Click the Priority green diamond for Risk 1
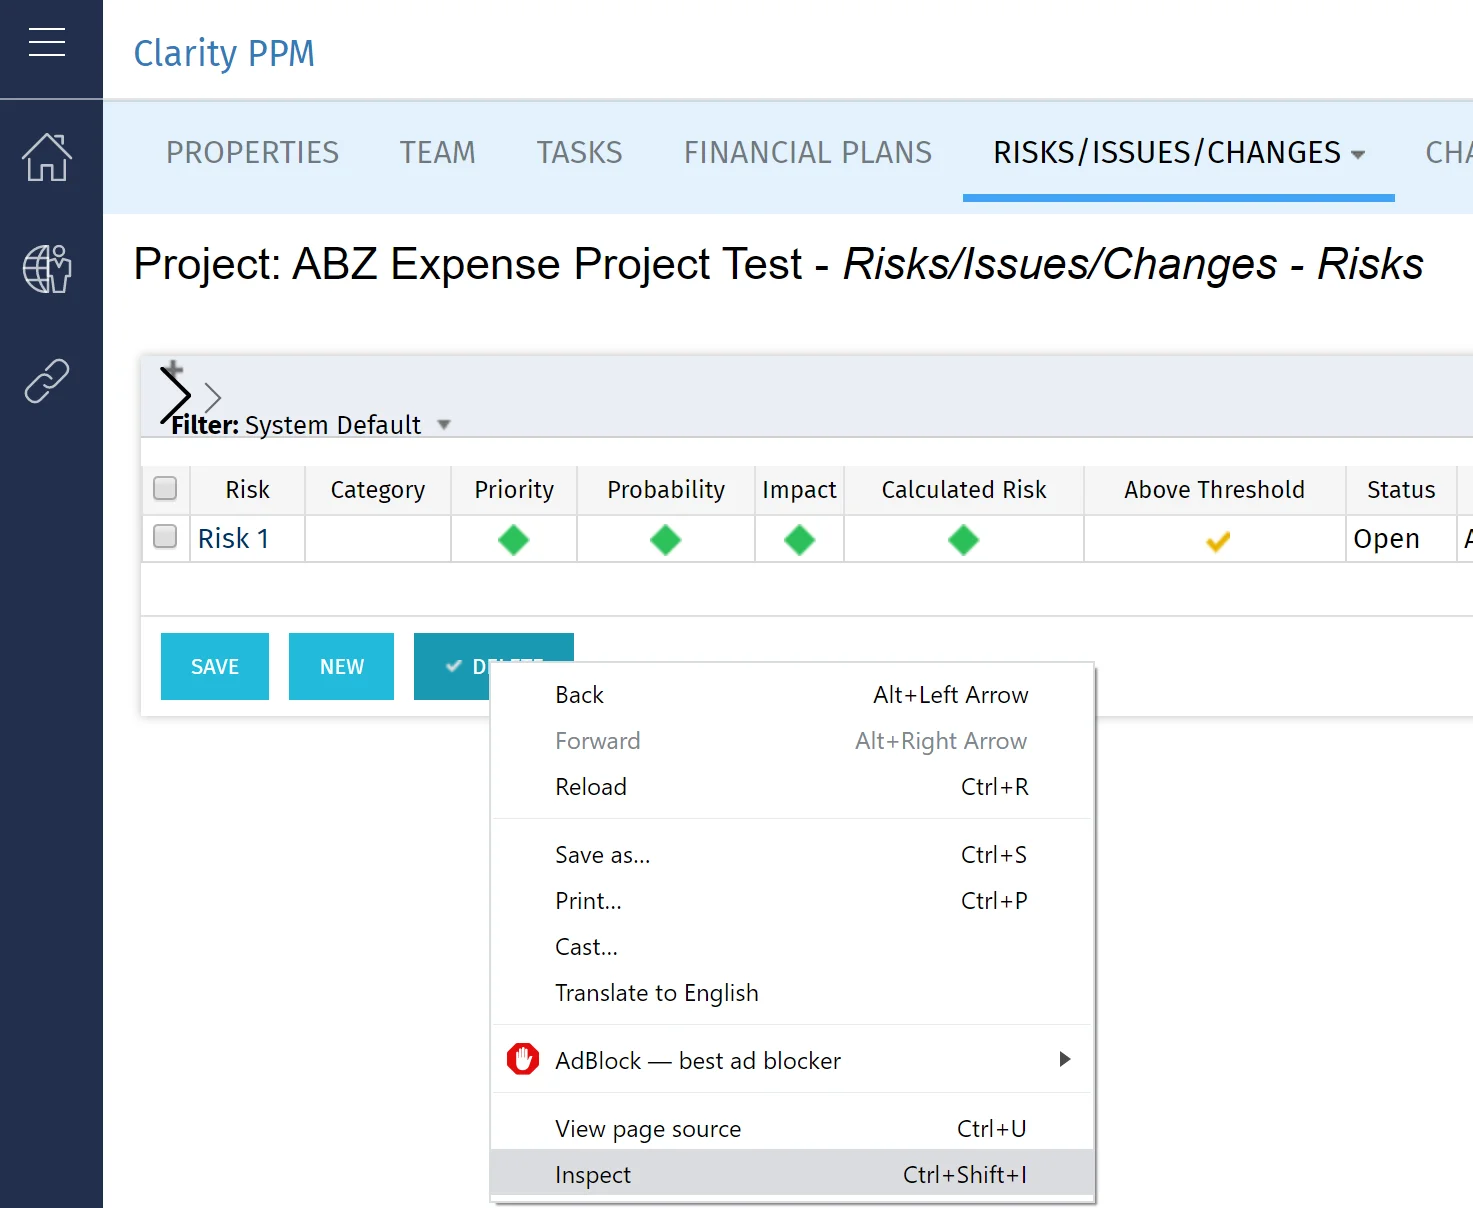 pos(513,540)
